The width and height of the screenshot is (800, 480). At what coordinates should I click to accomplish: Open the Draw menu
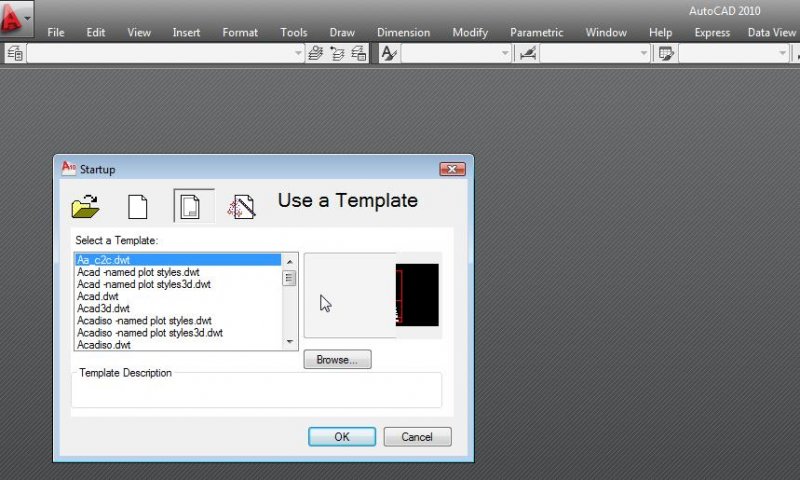pos(342,33)
